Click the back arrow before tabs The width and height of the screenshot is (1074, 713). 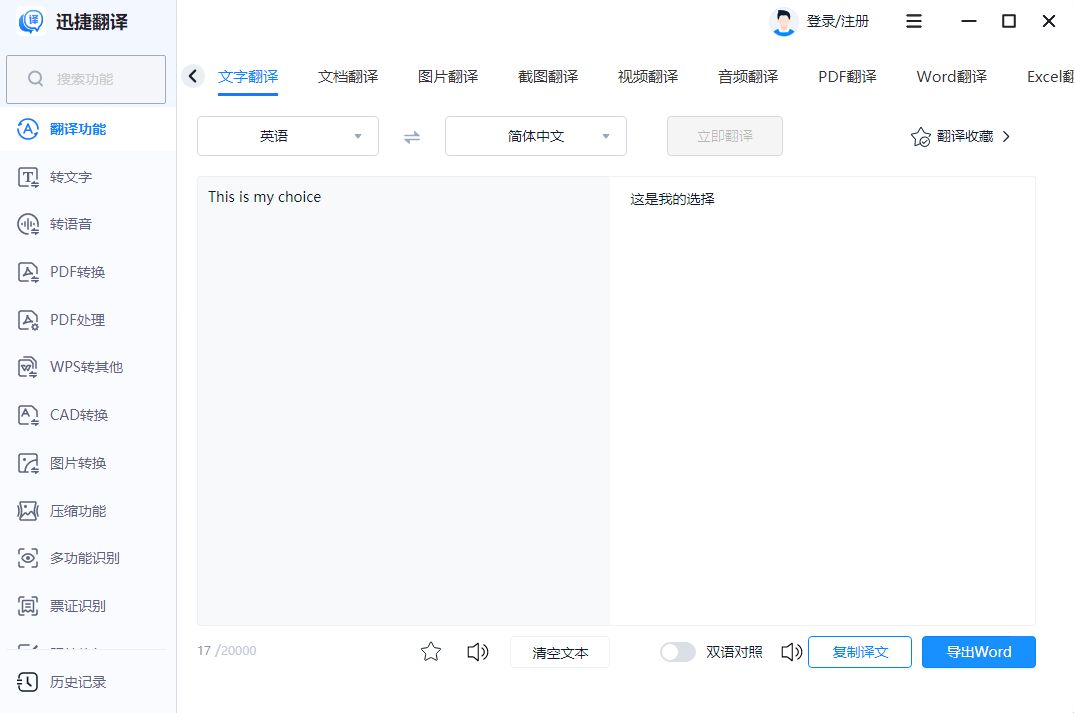click(x=193, y=76)
